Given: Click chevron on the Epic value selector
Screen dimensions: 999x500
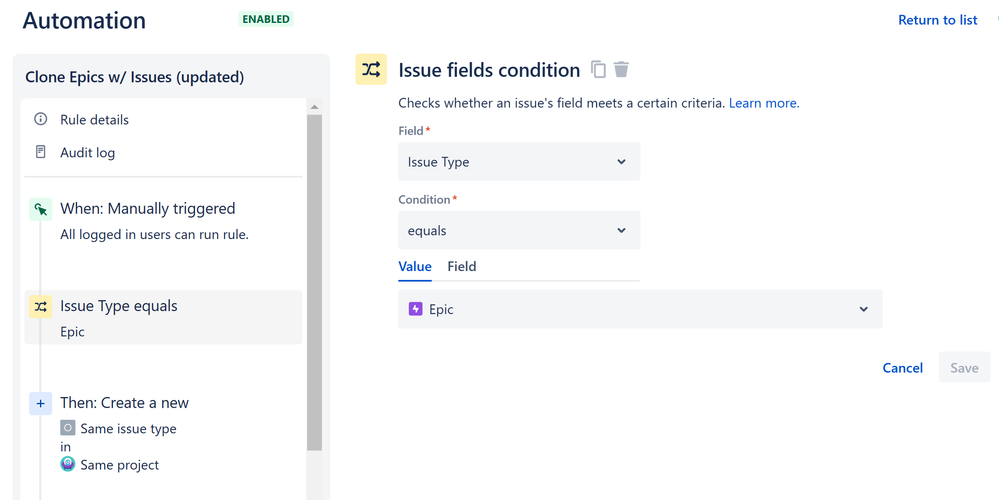Looking at the screenshot, I should point(863,310).
